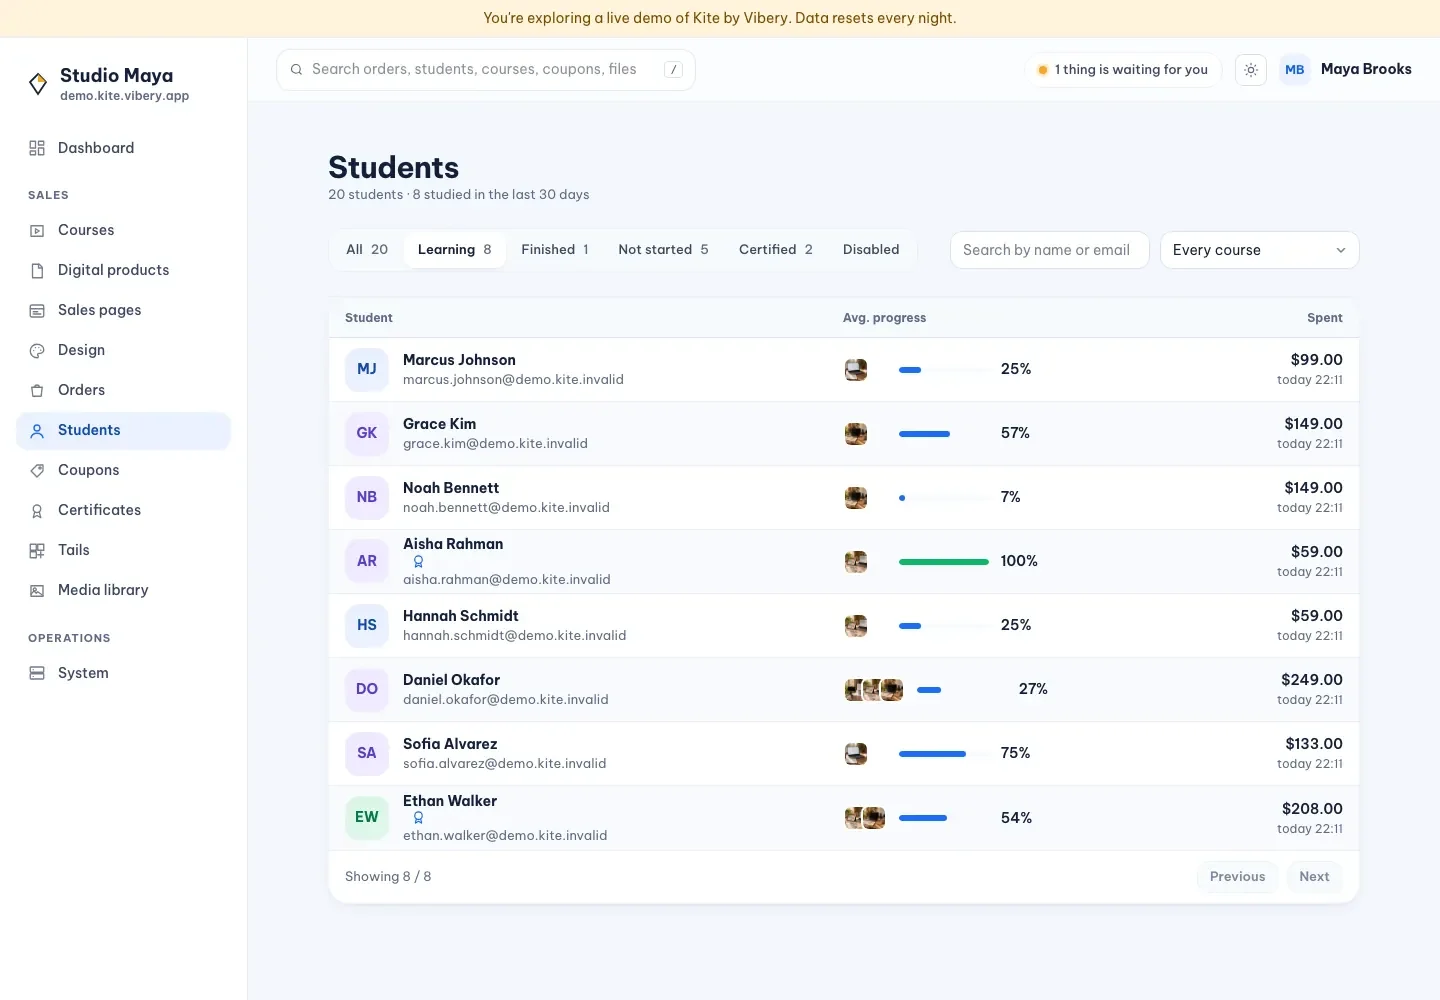Screen dimensions: 1440x1000
Task: Click Daniel Okafor's stacked course thumbnails
Action: [x=874, y=690]
